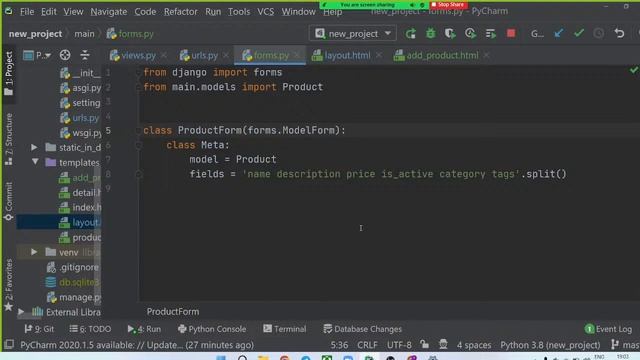
Task: Run with coverage shield icon
Action: point(450,33)
